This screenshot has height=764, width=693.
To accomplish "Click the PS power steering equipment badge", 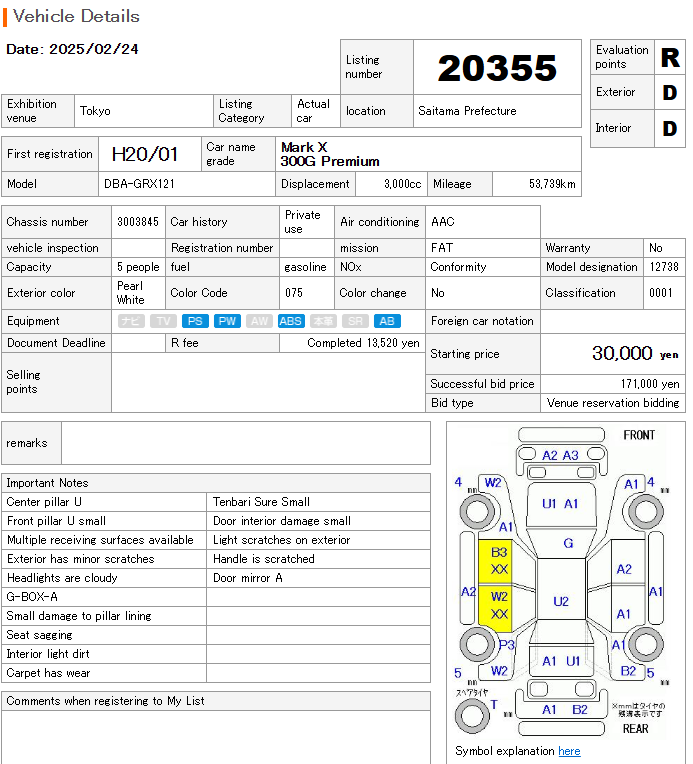I will tap(195, 321).
